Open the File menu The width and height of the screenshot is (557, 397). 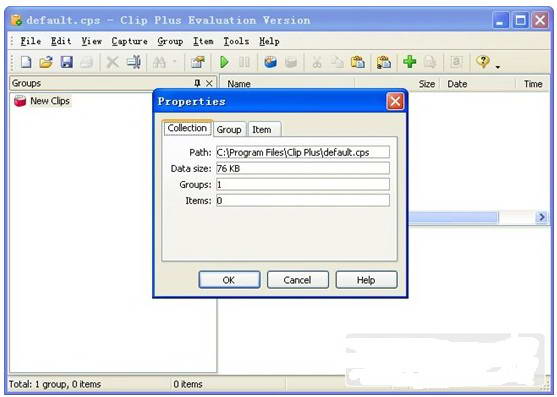[31, 41]
